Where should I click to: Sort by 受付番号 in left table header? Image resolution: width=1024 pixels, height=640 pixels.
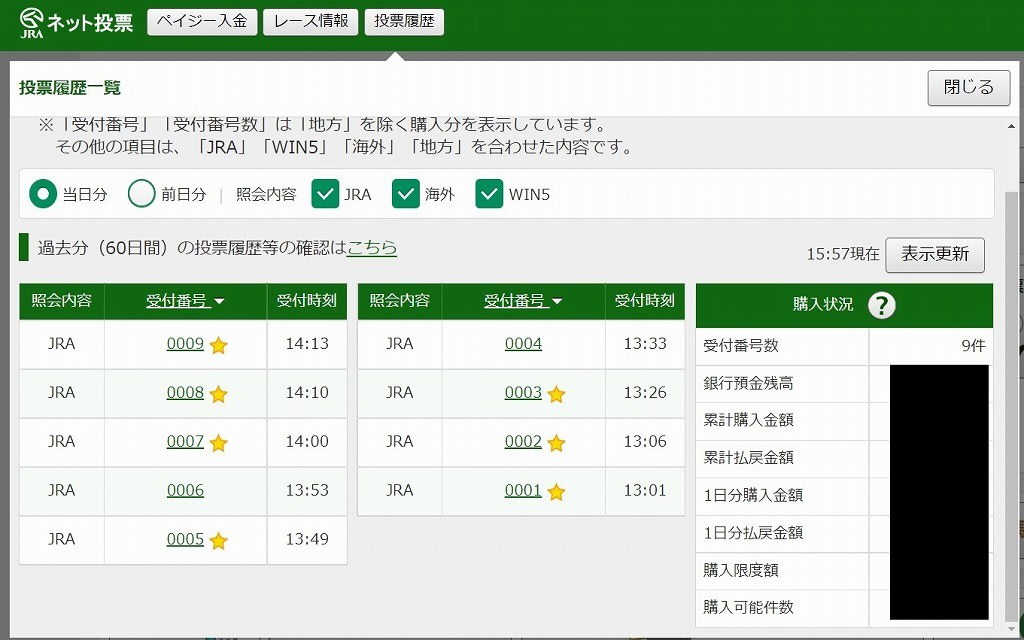[185, 301]
